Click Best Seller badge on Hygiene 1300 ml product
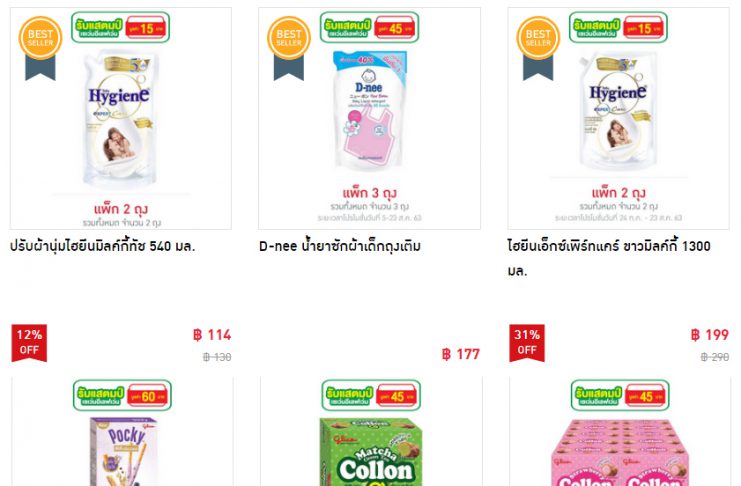 (x=538, y=48)
